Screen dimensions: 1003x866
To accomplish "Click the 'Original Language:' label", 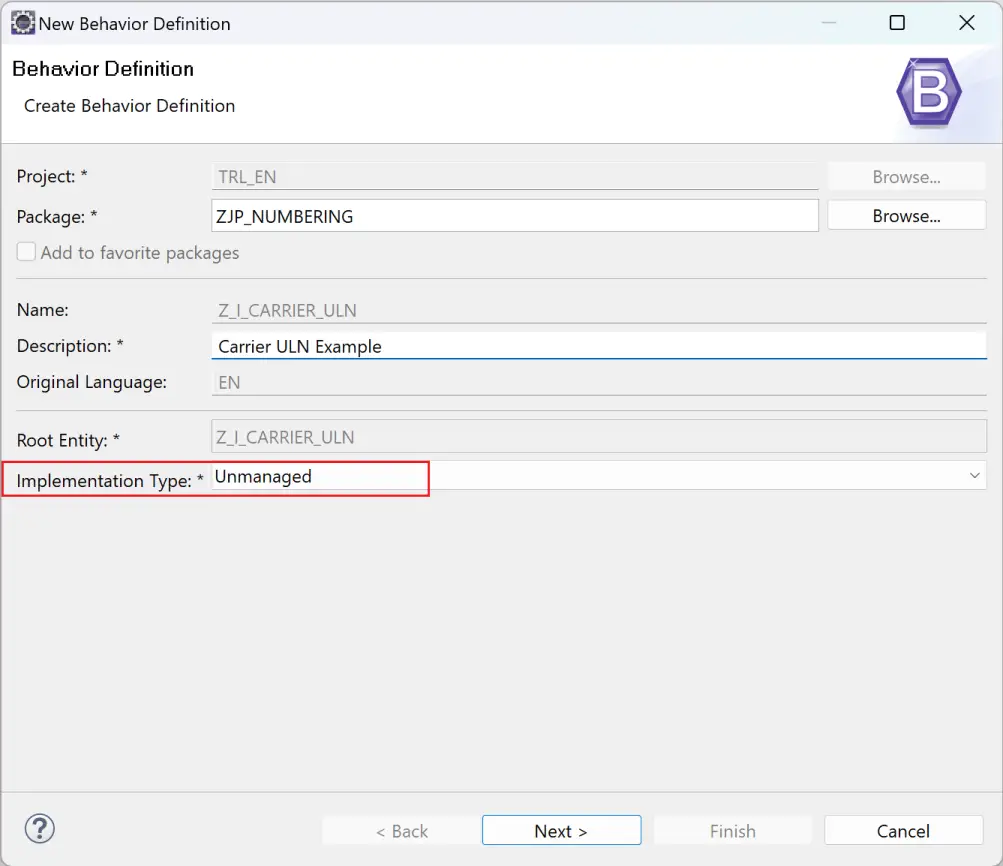I will (x=91, y=382).
